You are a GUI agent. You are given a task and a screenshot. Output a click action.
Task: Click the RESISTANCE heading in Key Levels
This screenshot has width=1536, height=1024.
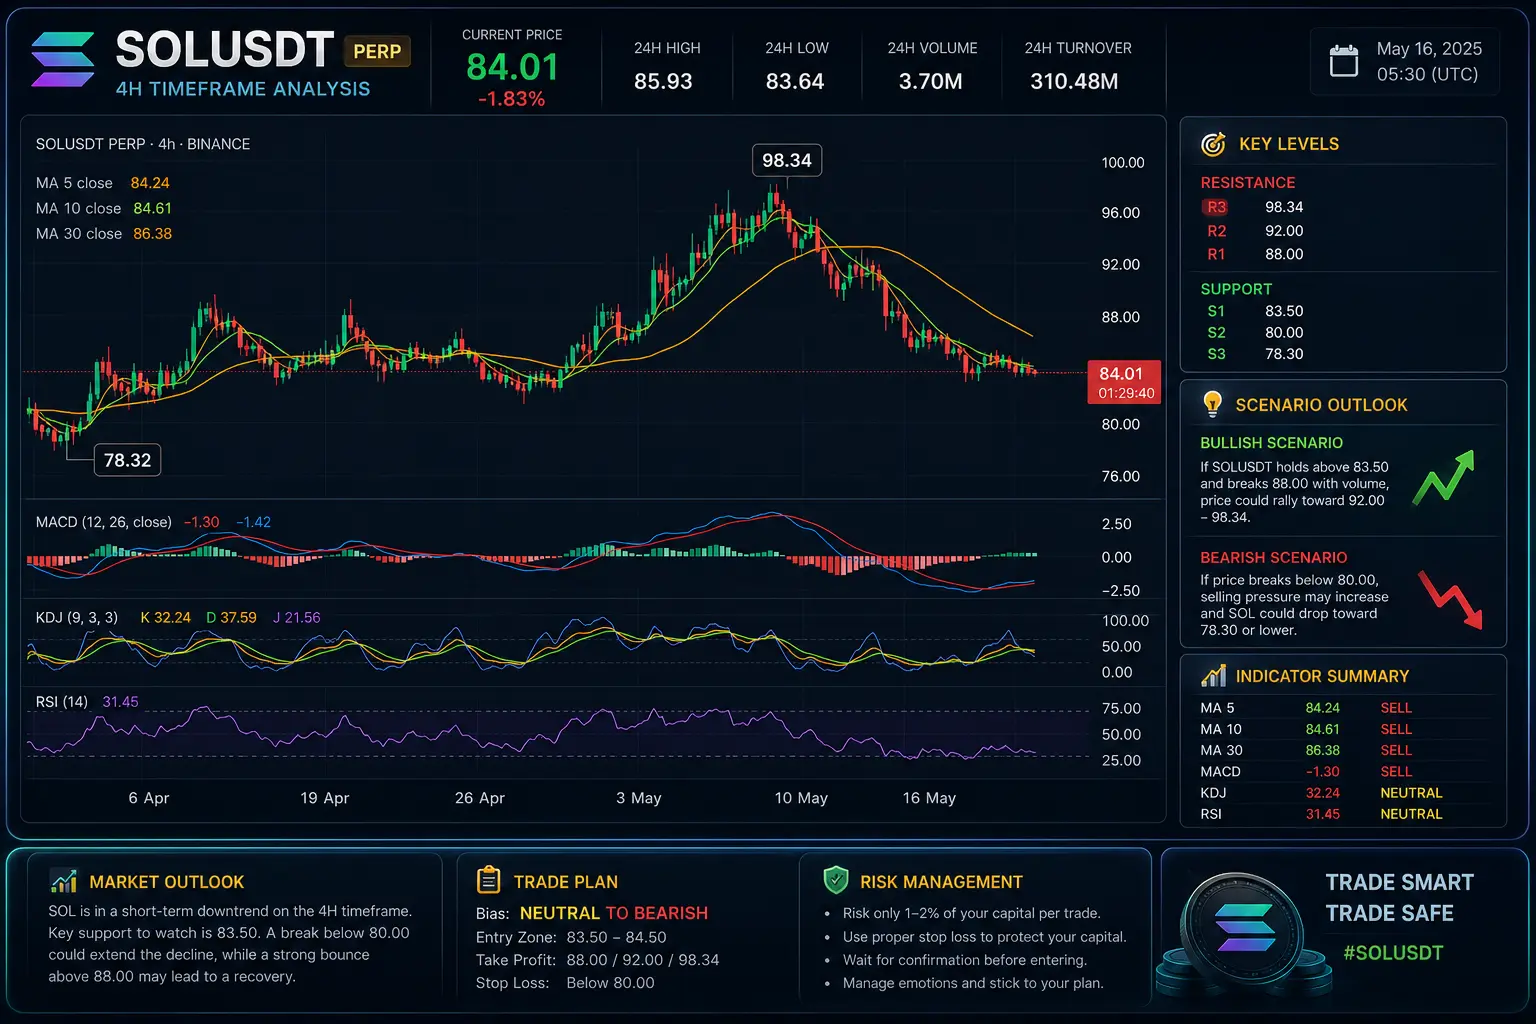pyautogui.click(x=1248, y=183)
